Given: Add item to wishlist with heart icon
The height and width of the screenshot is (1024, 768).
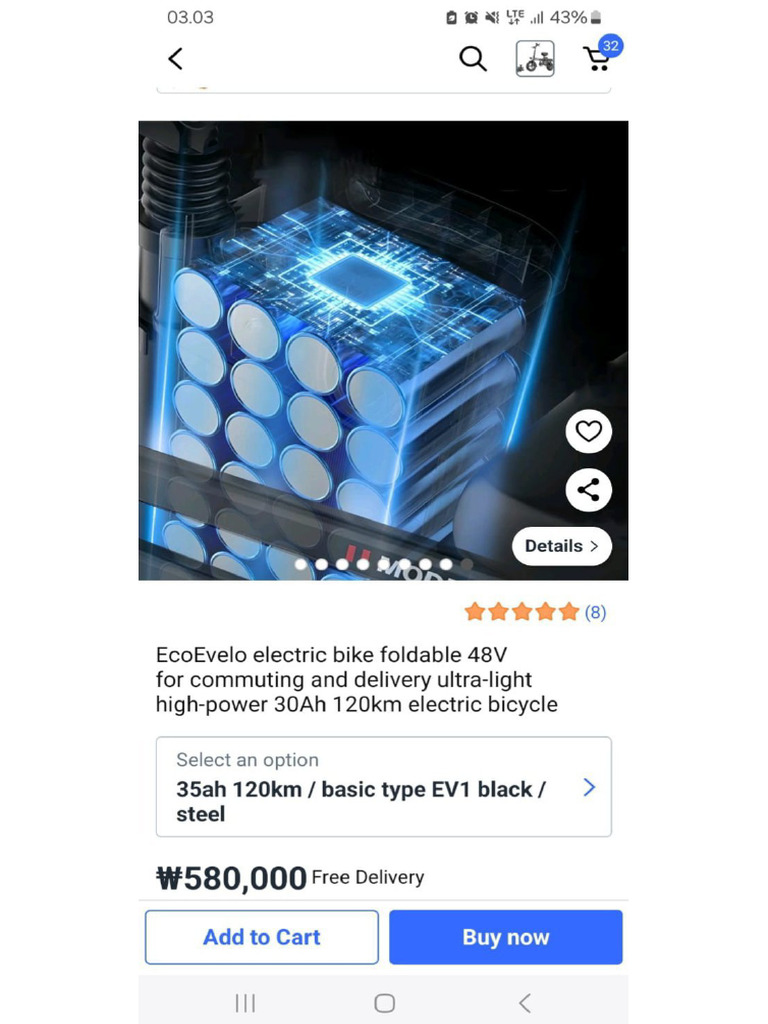Looking at the screenshot, I should (588, 431).
